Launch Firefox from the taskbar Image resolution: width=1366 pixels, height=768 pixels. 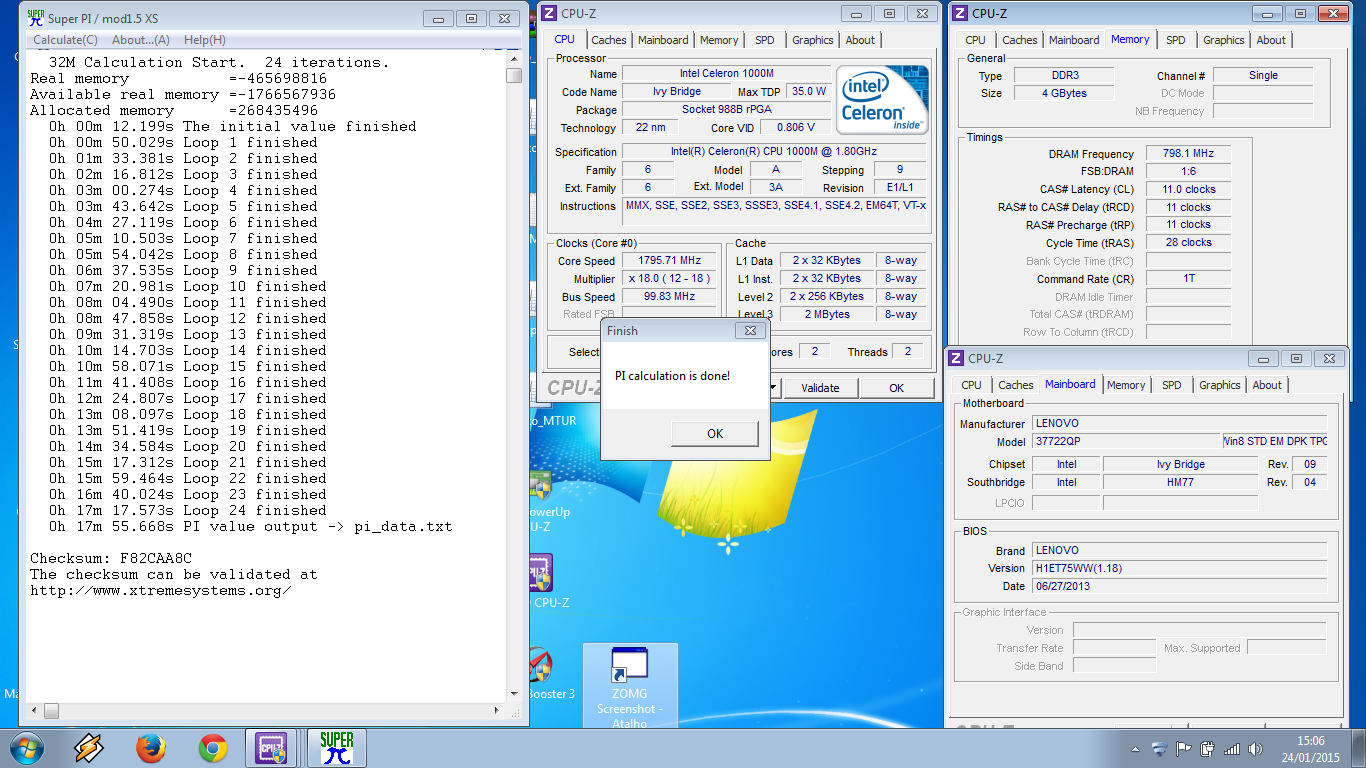151,748
